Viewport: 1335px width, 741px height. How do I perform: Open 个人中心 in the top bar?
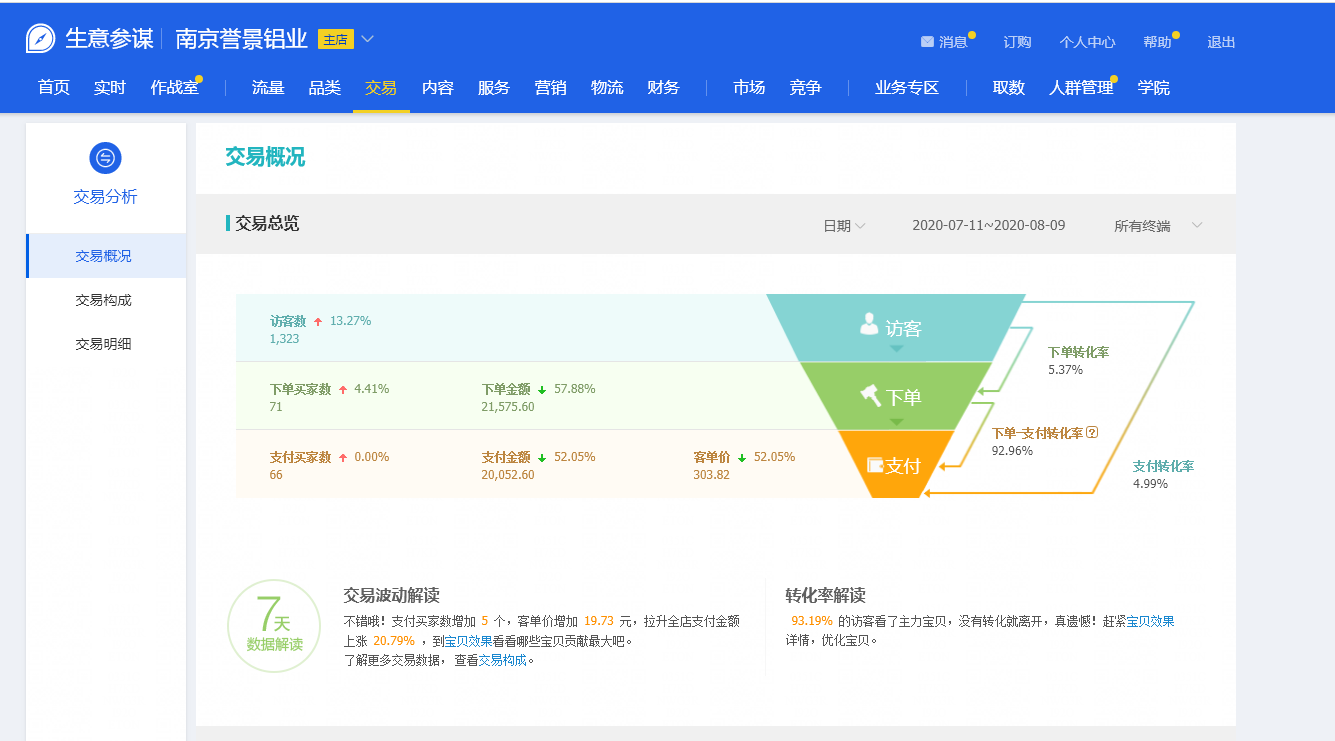pyautogui.click(x=1087, y=42)
